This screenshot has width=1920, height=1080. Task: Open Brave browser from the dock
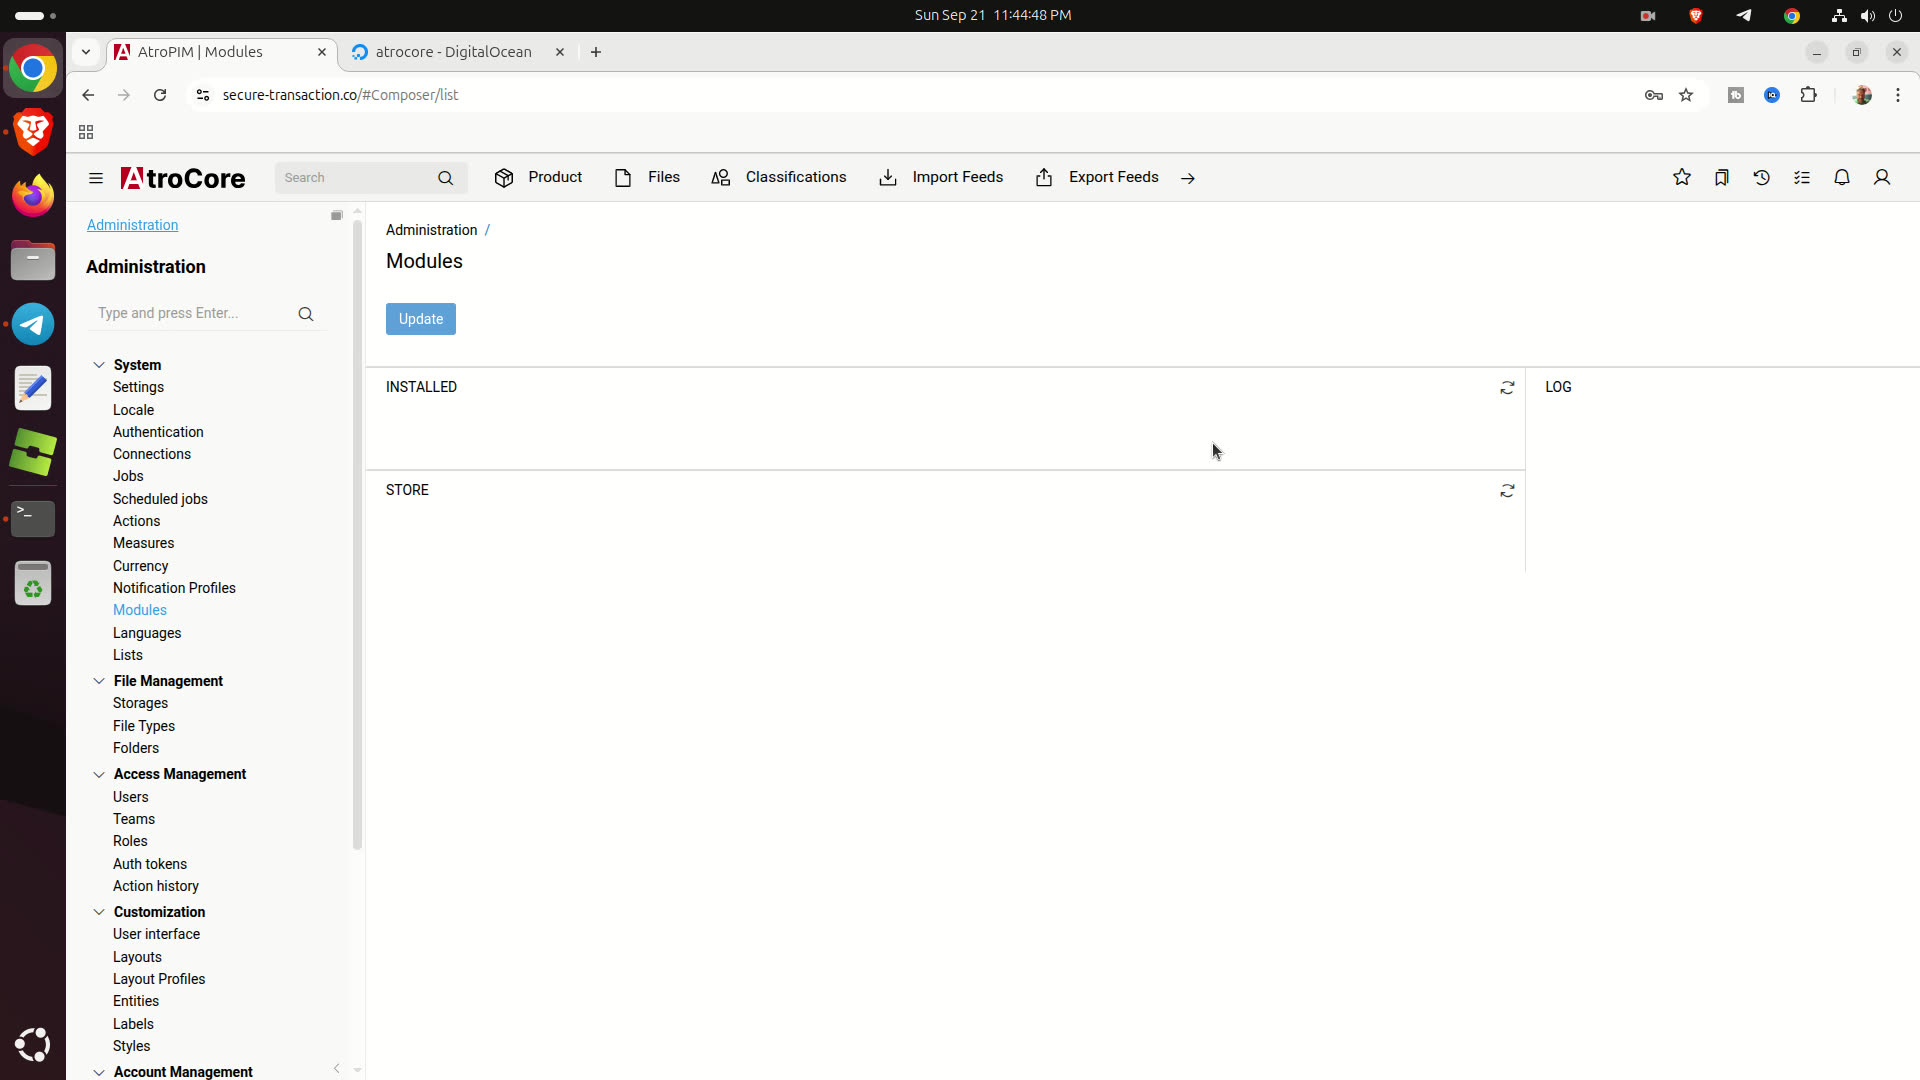point(33,131)
